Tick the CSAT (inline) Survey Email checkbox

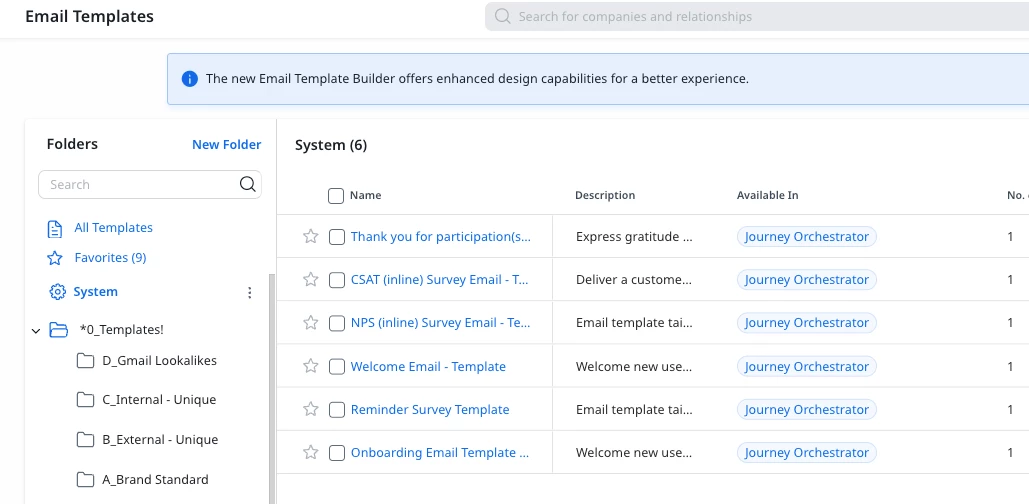[x=337, y=280]
